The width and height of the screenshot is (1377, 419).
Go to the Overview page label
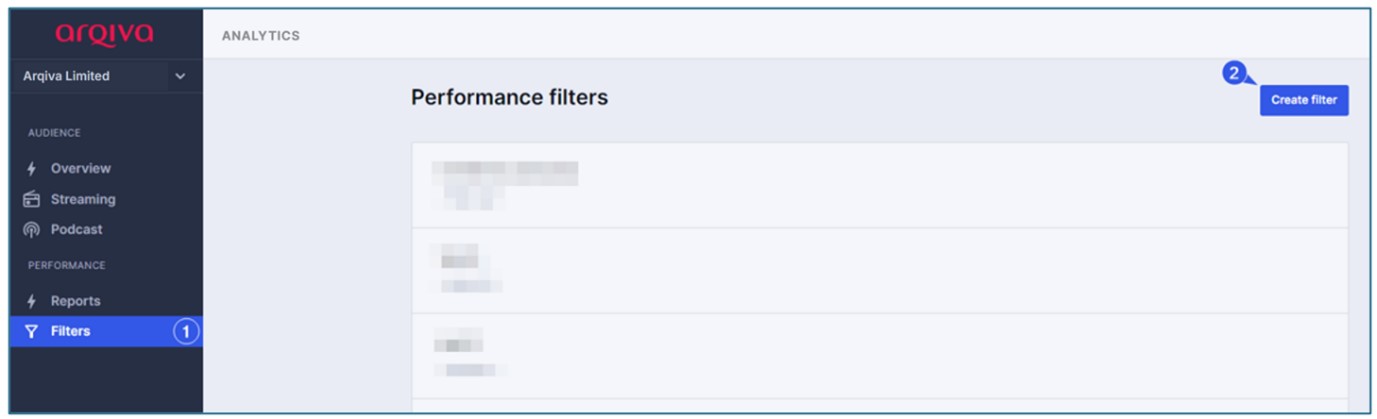[x=81, y=169]
